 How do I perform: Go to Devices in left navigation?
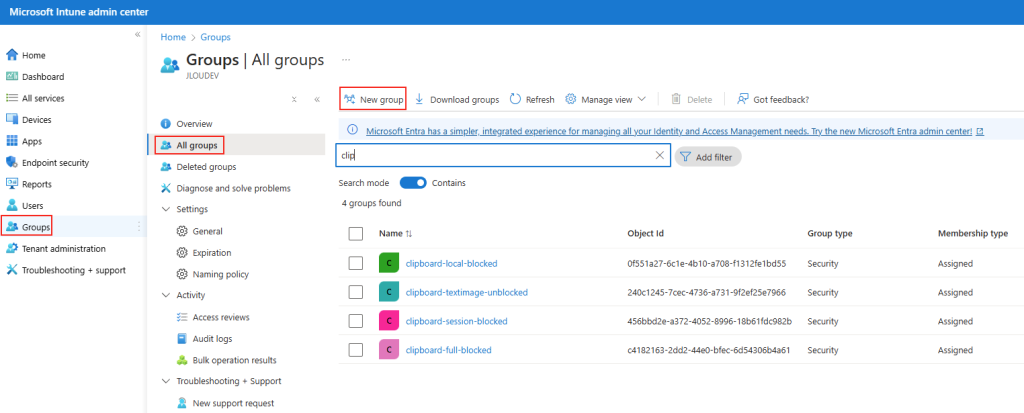point(37,120)
